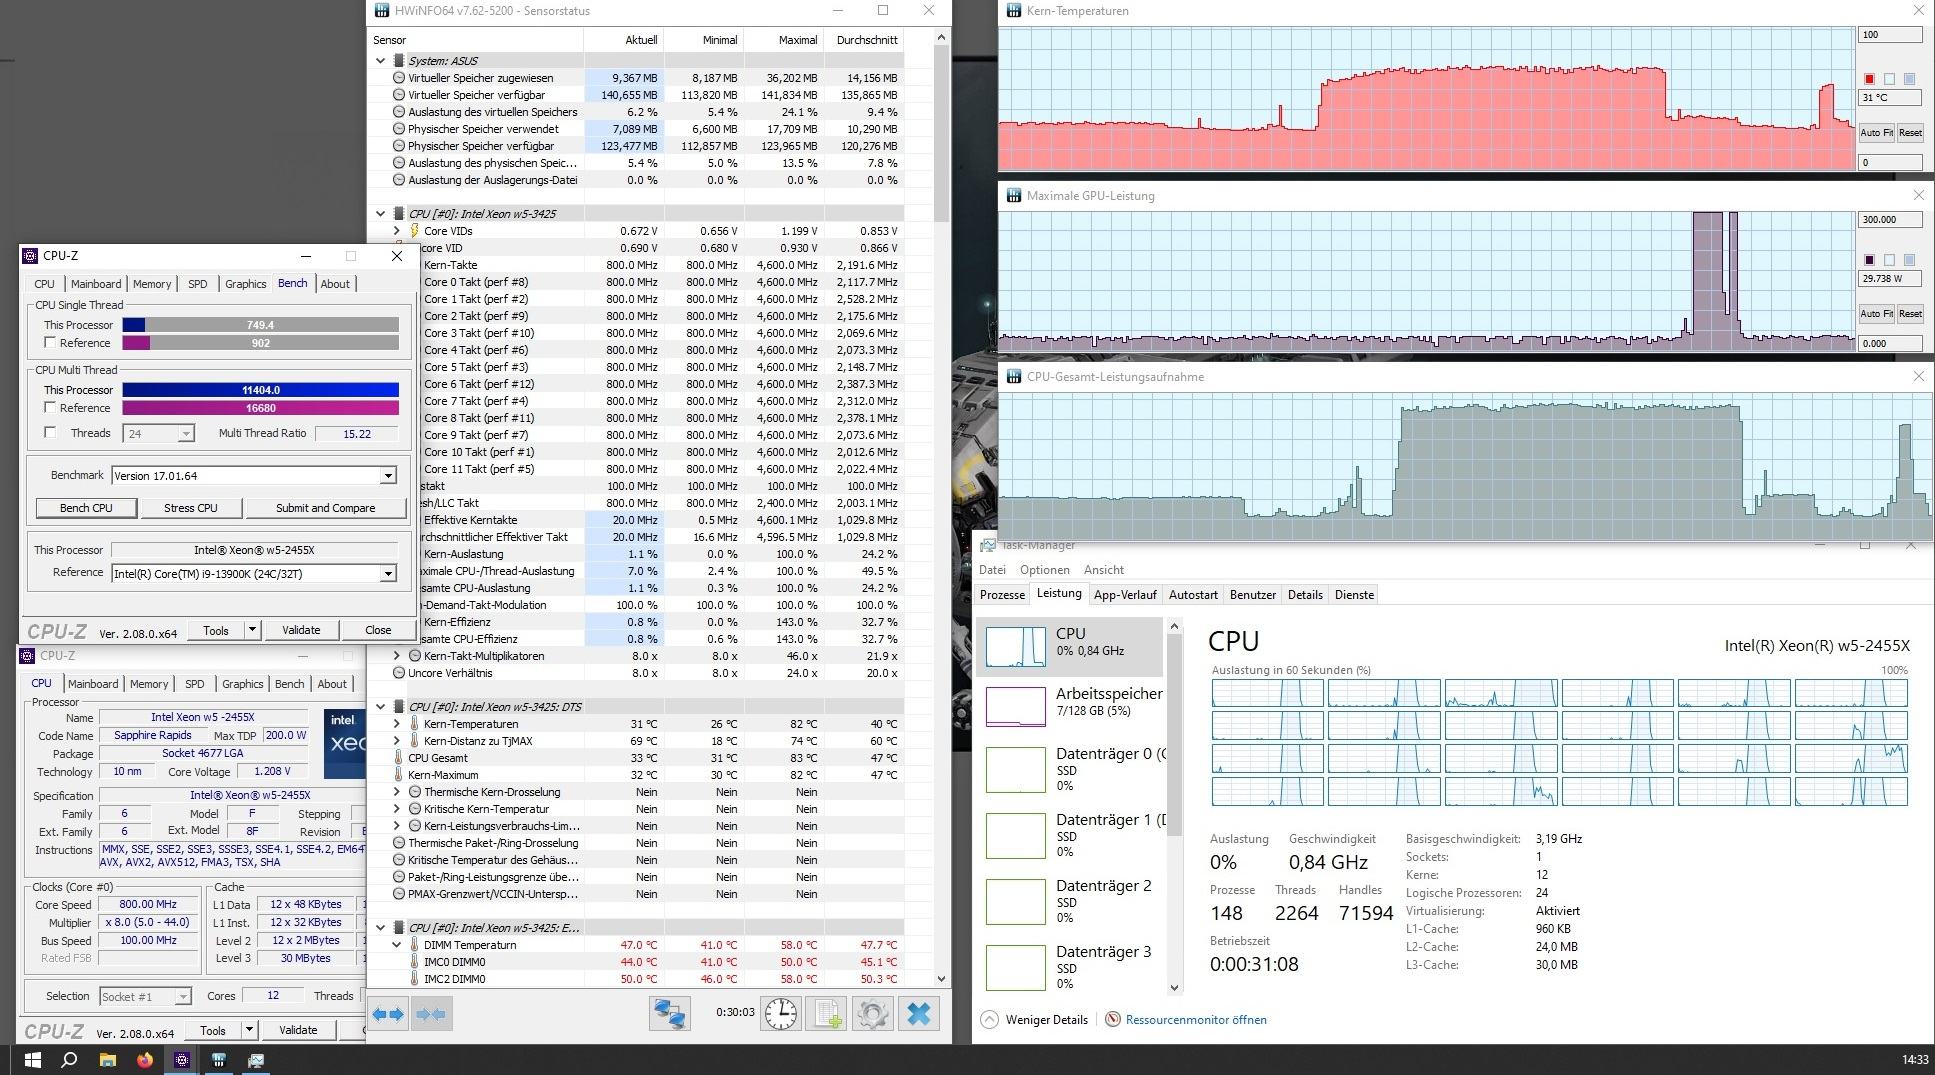Image resolution: width=1935 pixels, height=1075 pixels.
Task: Click Intel logo in lower CPU-Z window
Action: [x=344, y=745]
